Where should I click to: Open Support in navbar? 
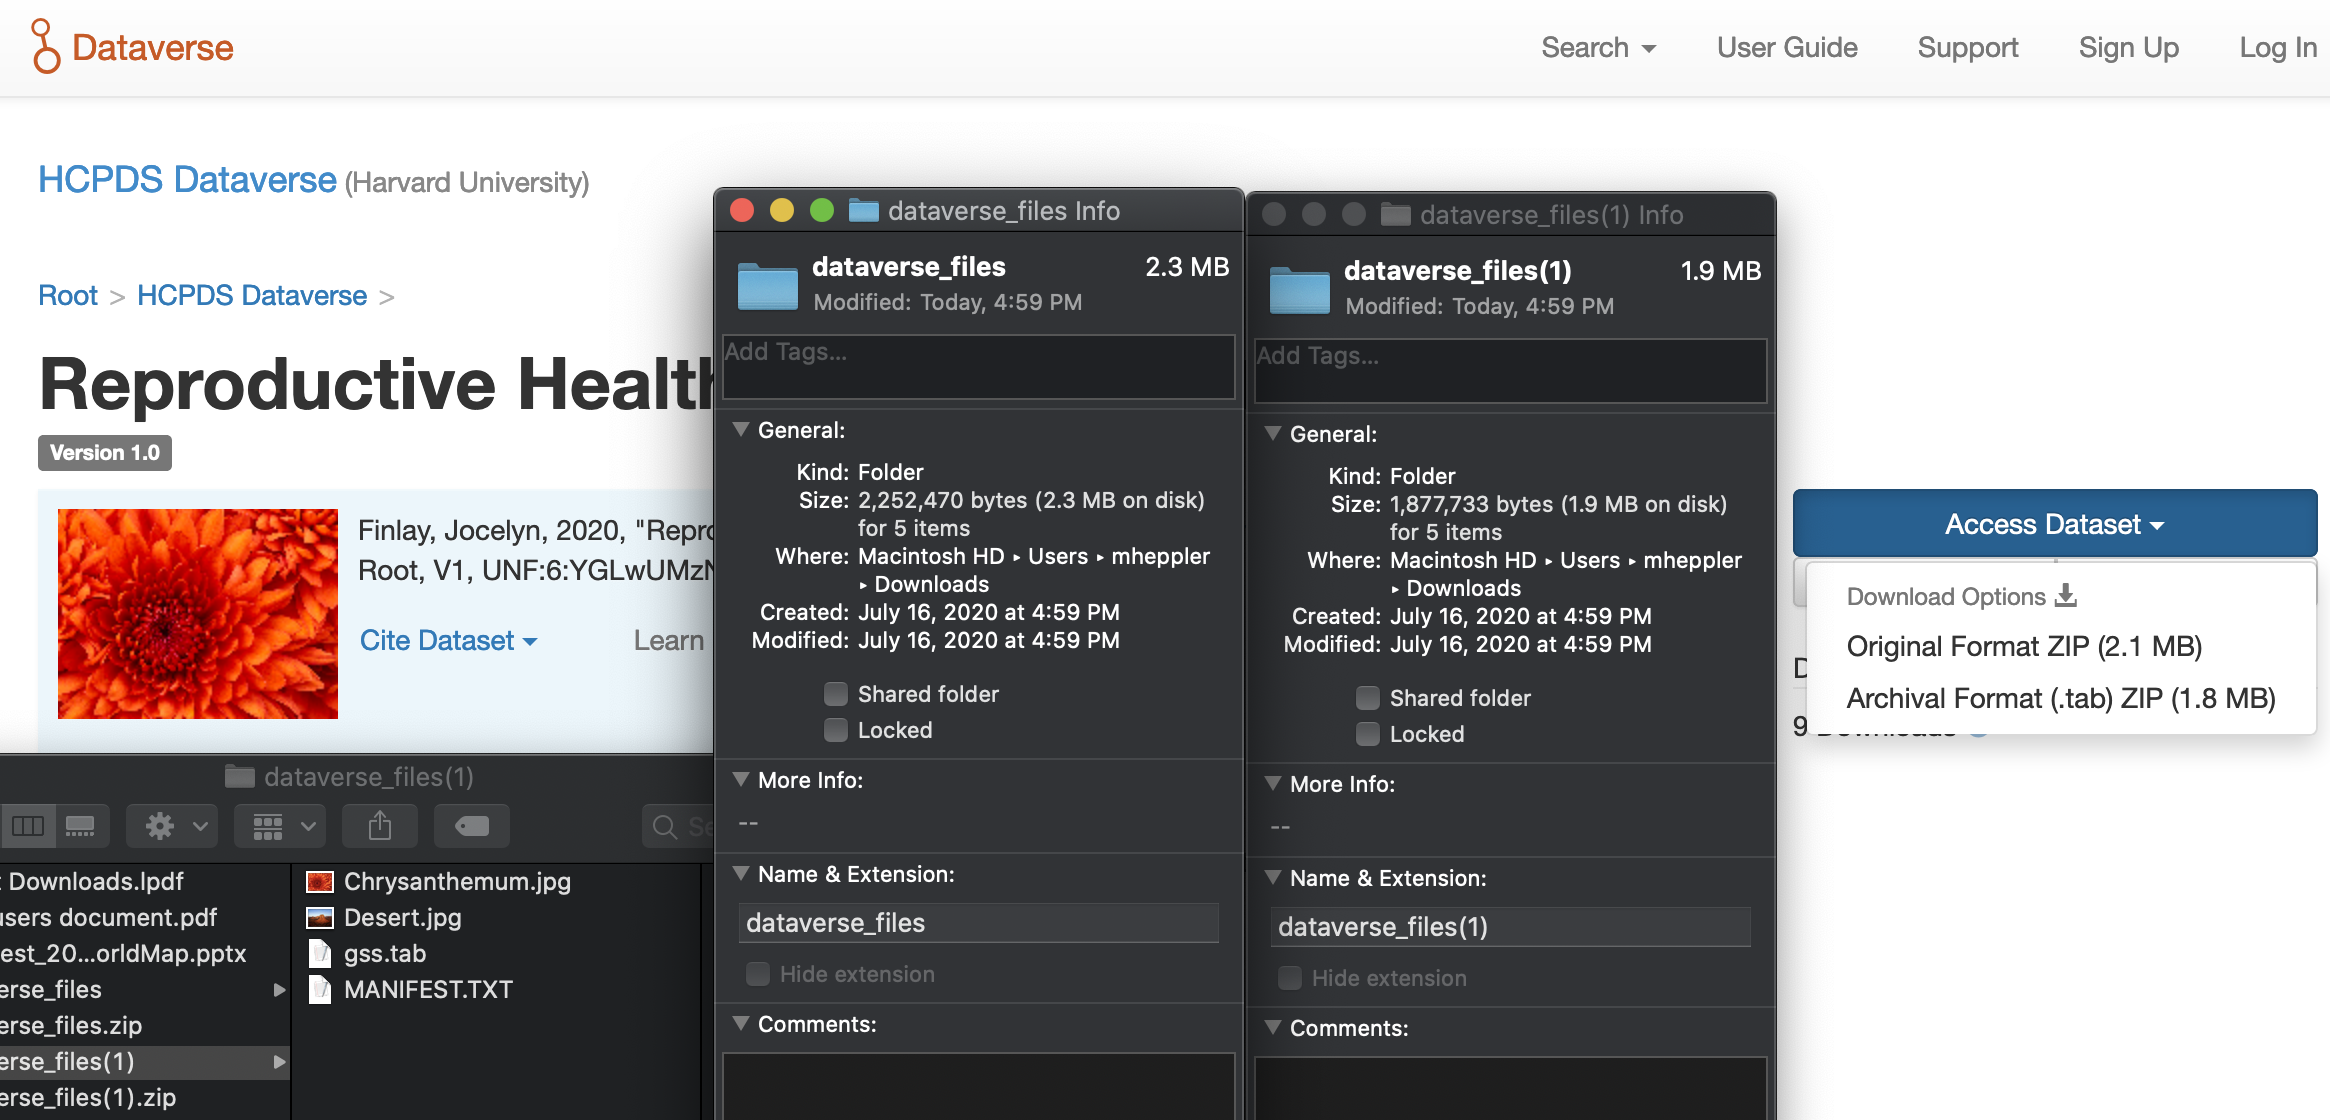coord(1967,47)
